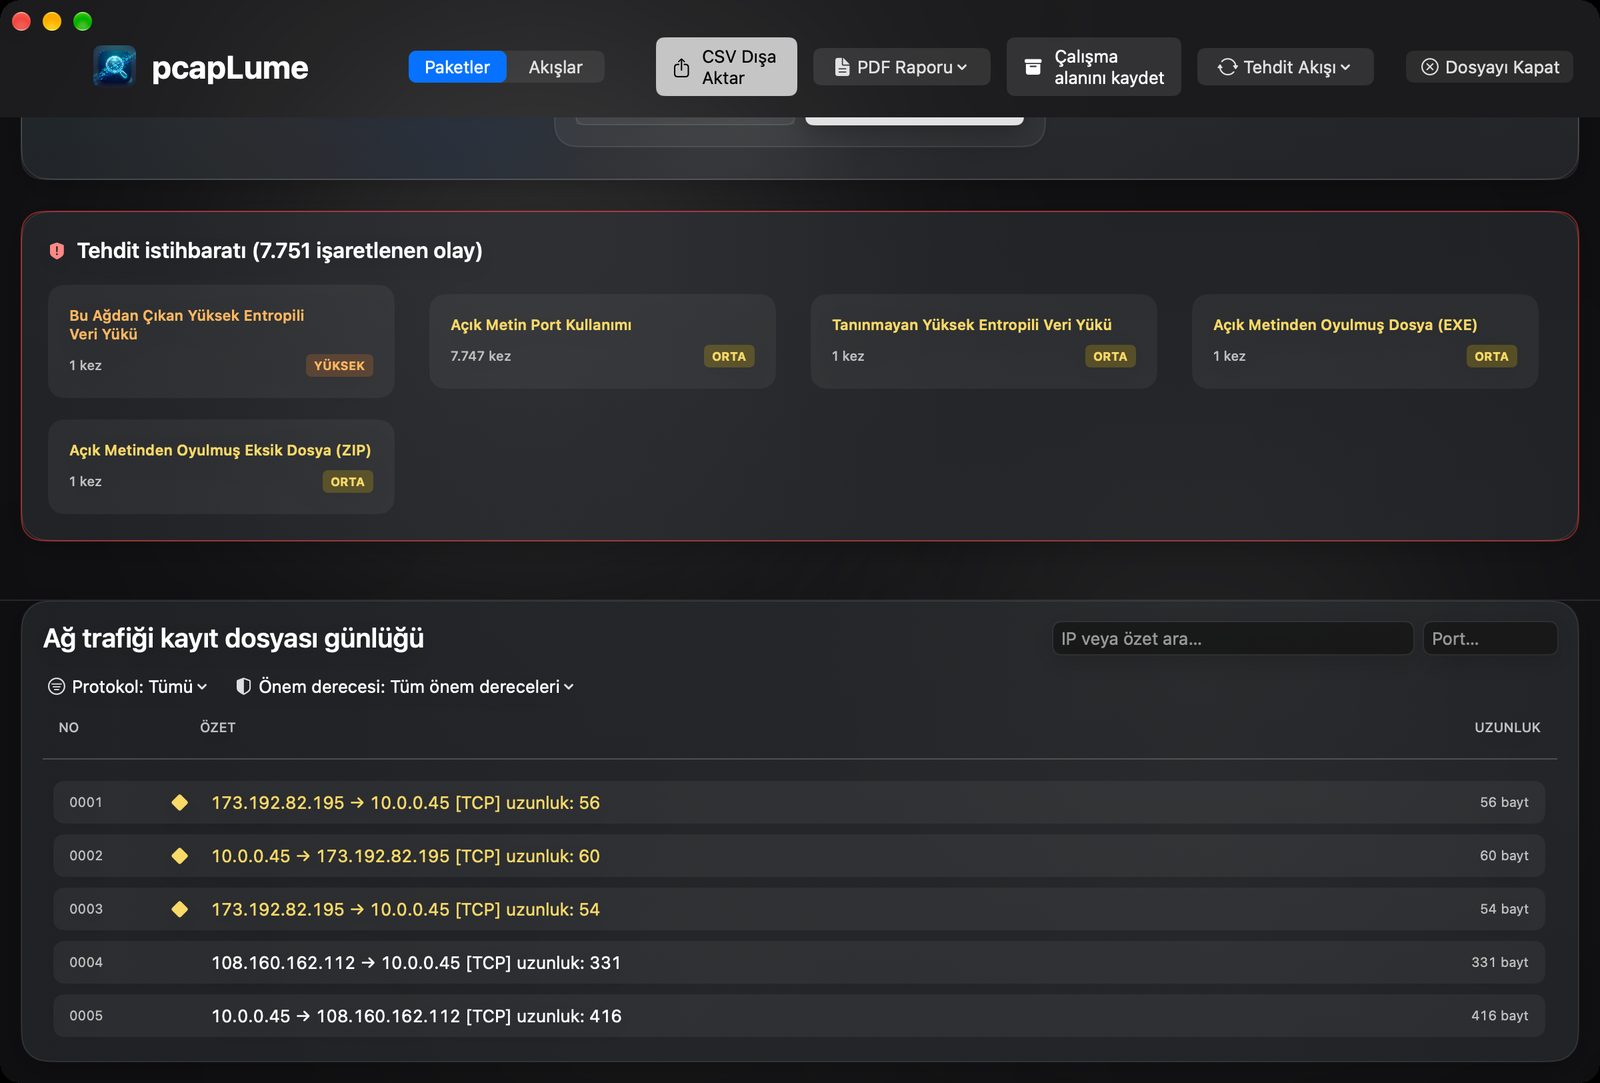This screenshot has height=1083, width=1600.
Task: Click the PDF report document icon
Action: [842, 67]
